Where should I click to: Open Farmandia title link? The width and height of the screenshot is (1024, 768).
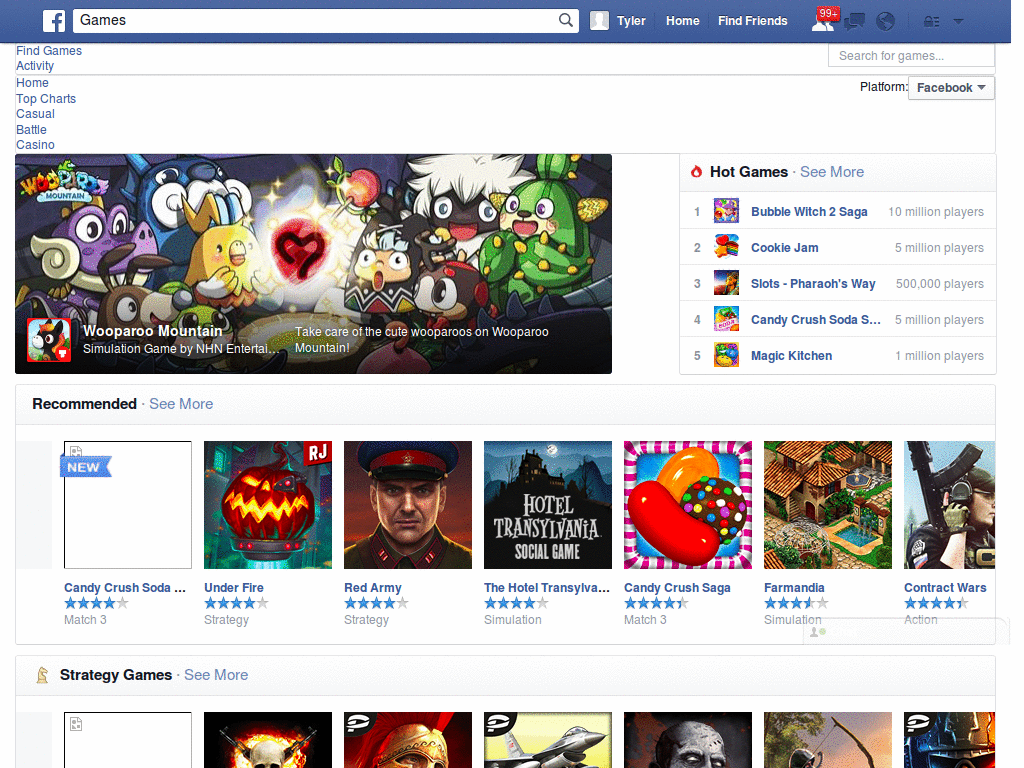794,587
